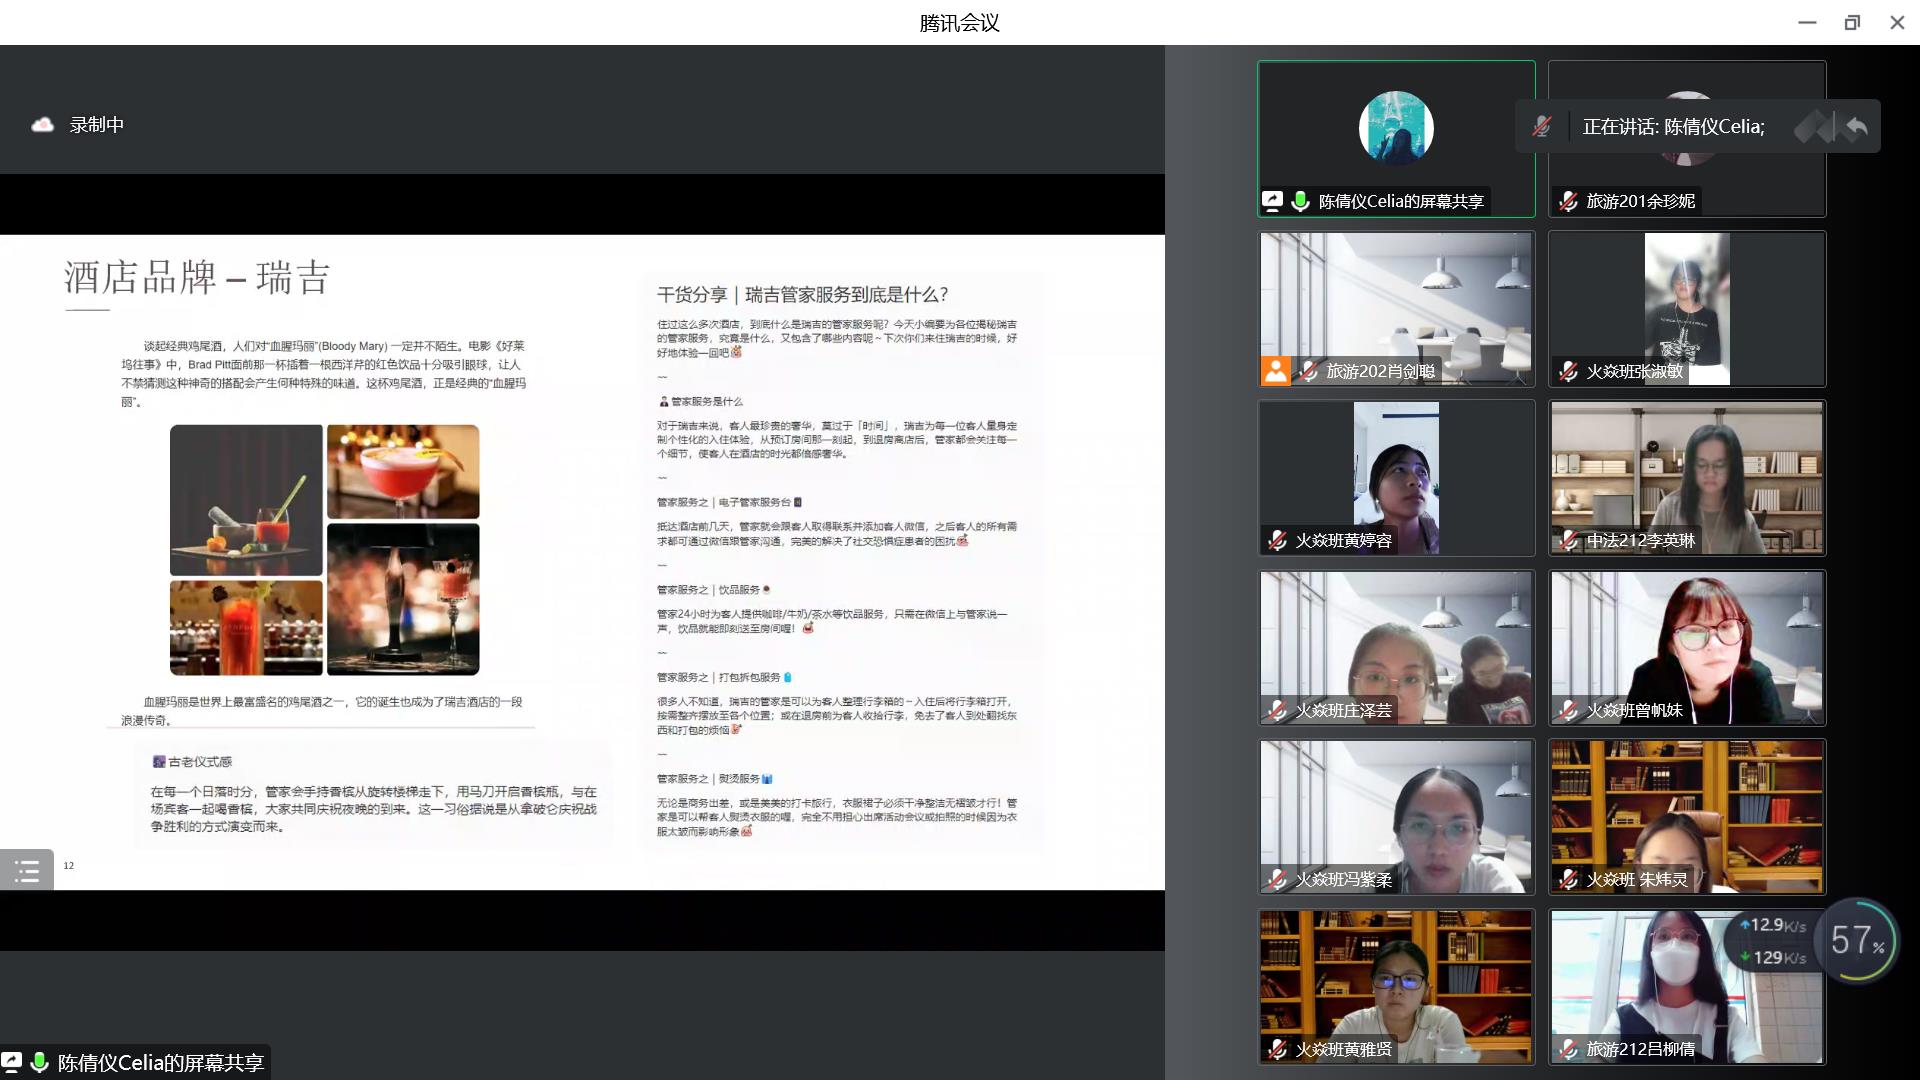Restore down the 腾讯会议 window

(1852, 22)
